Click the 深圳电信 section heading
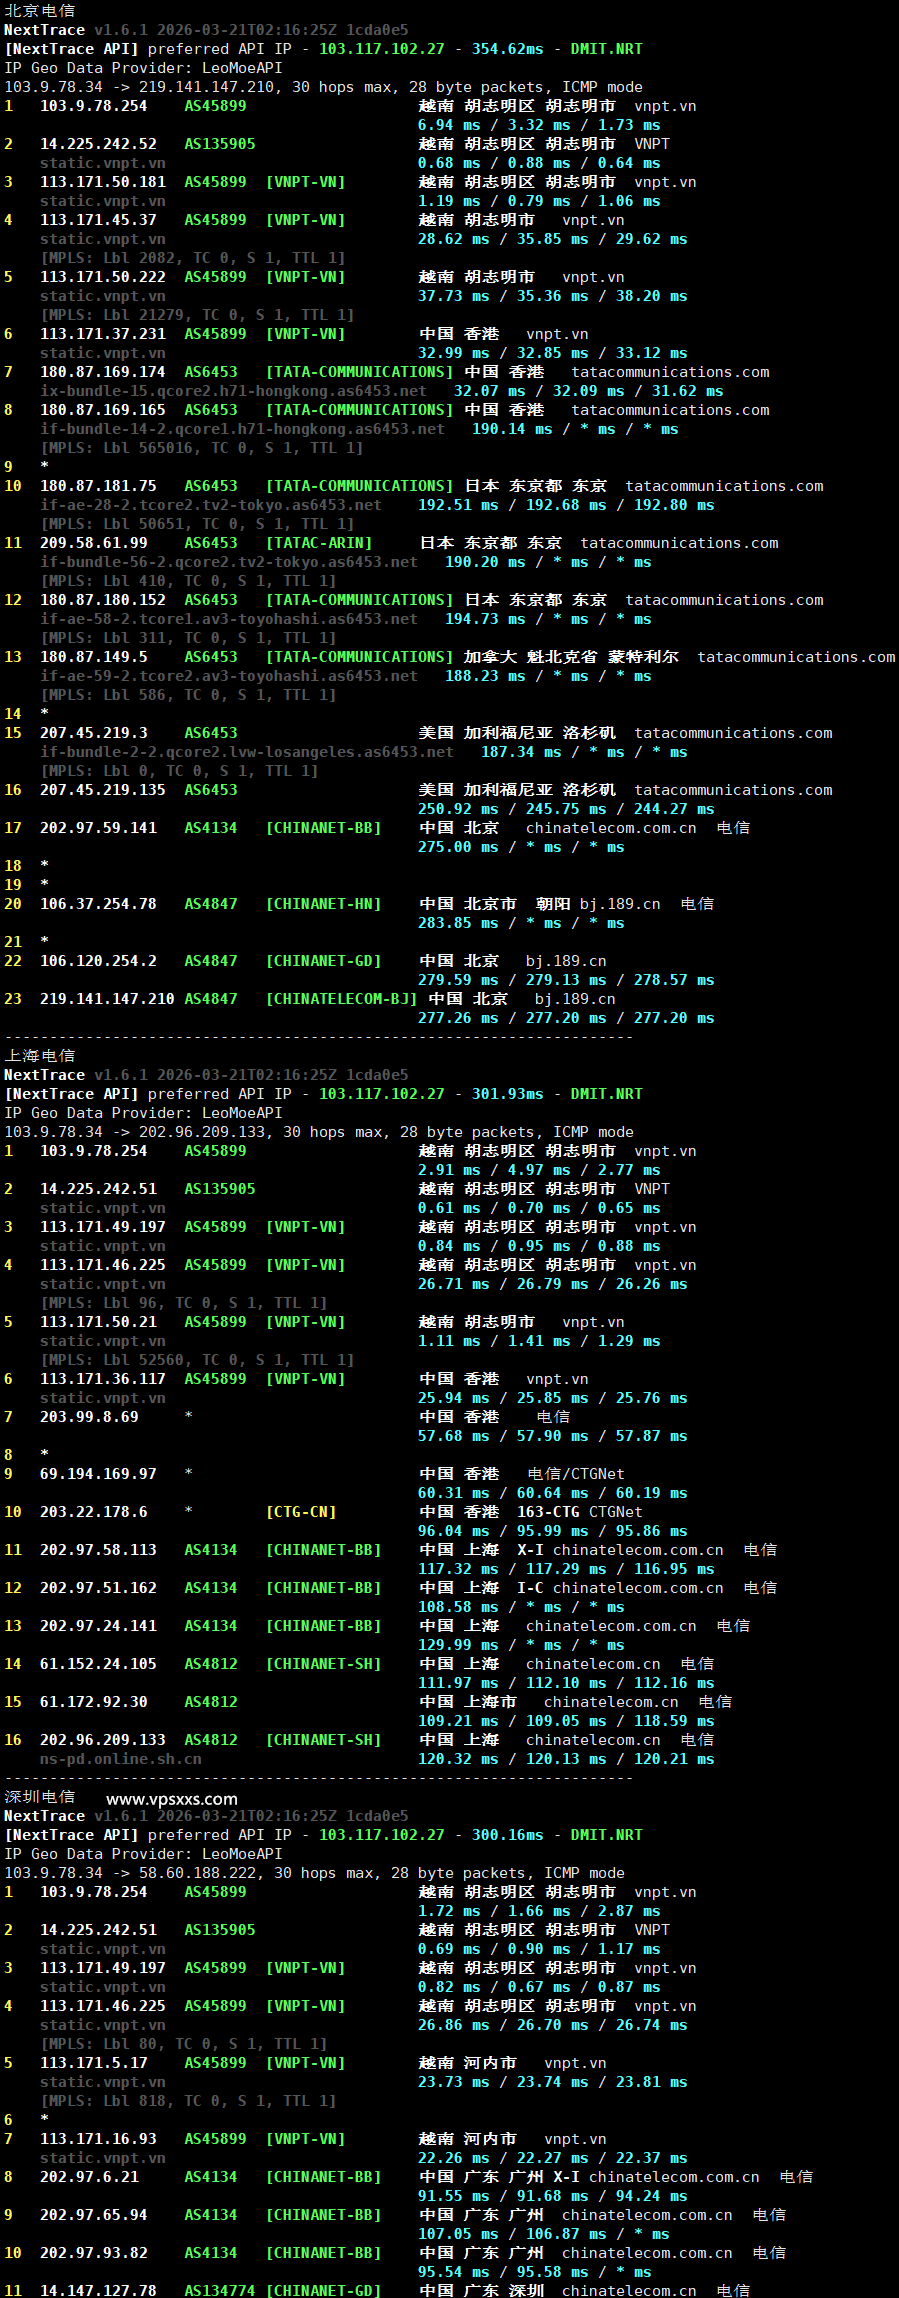Image resolution: width=899 pixels, height=2298 pixels. [39, 1797]
